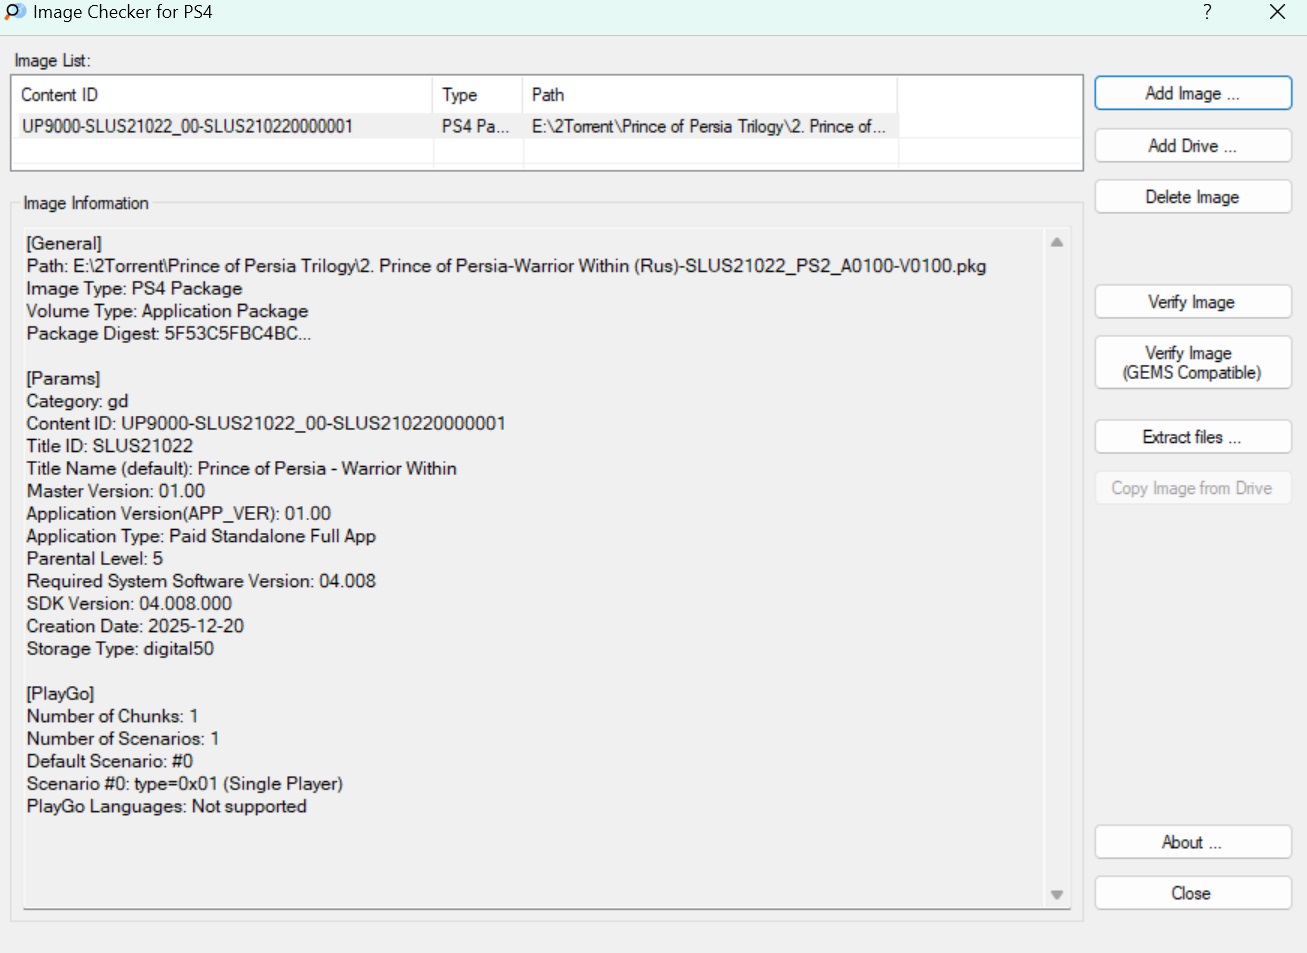Click the 'PS4 Pa...' type cell
The width and height of the screenshot is (1307, 953).
click(475, 127)
